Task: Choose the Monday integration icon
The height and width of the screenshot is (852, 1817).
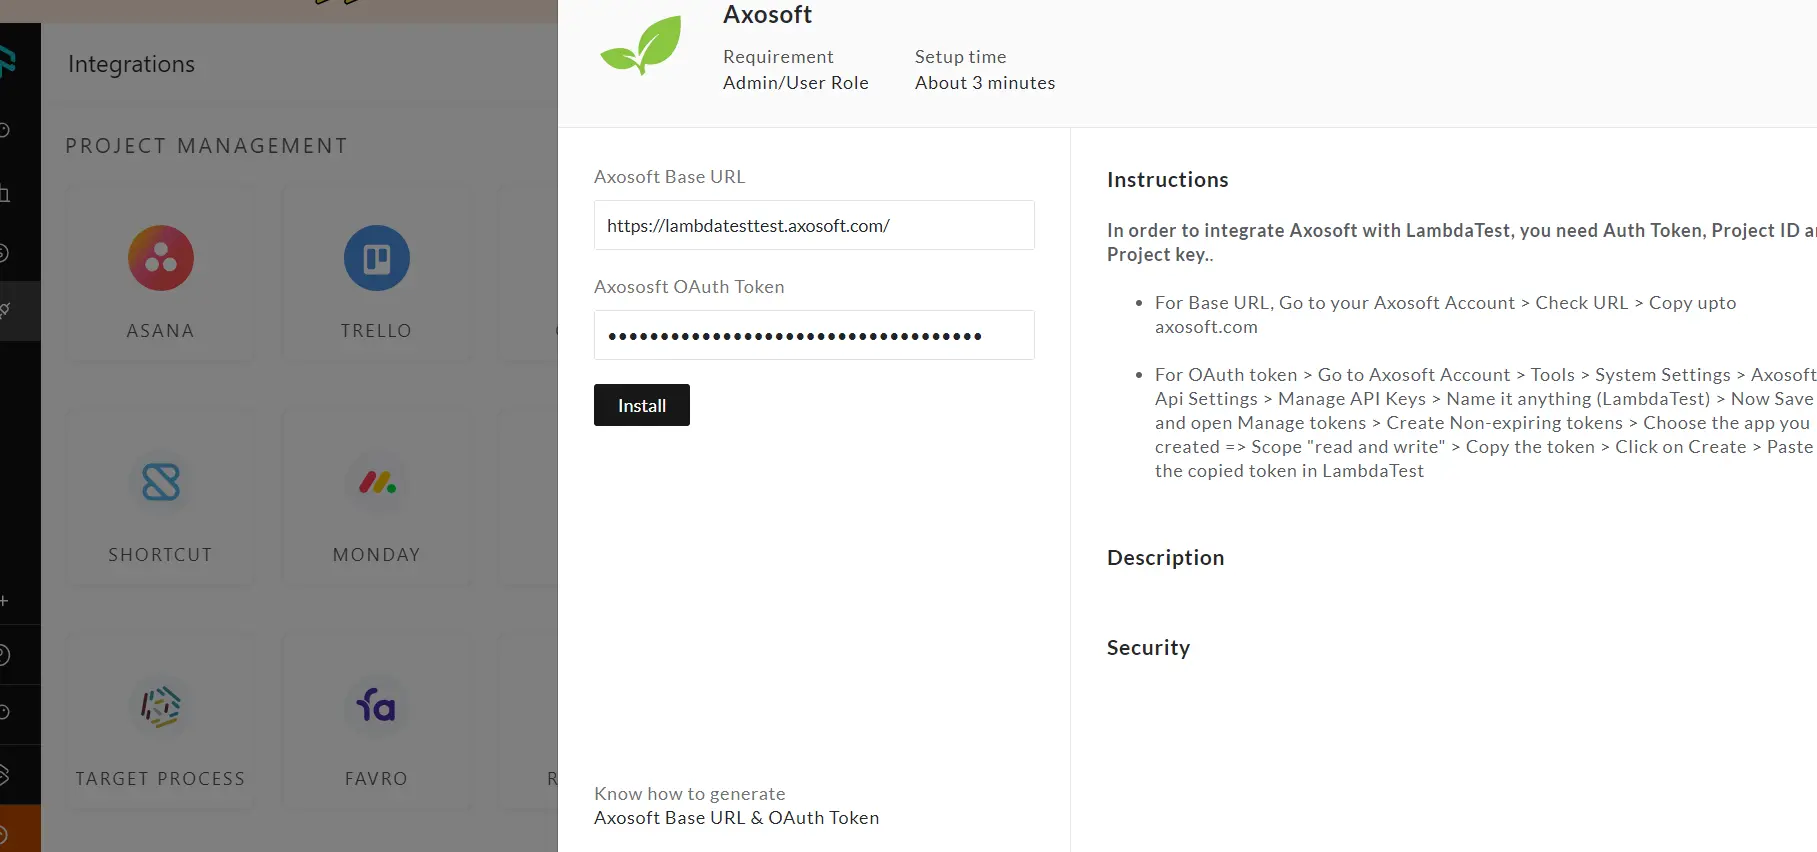Action: 376,483
